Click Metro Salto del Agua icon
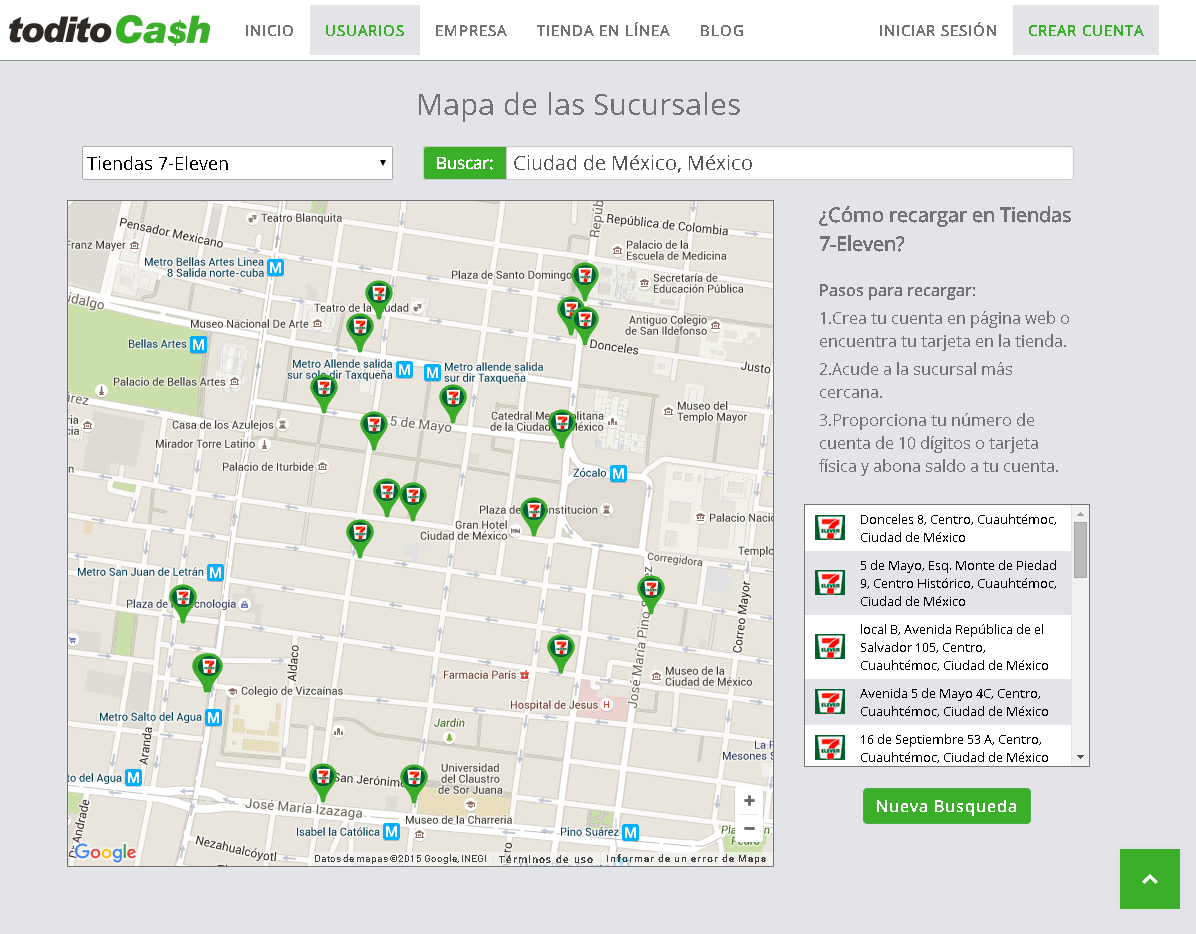 pos(214,717)
